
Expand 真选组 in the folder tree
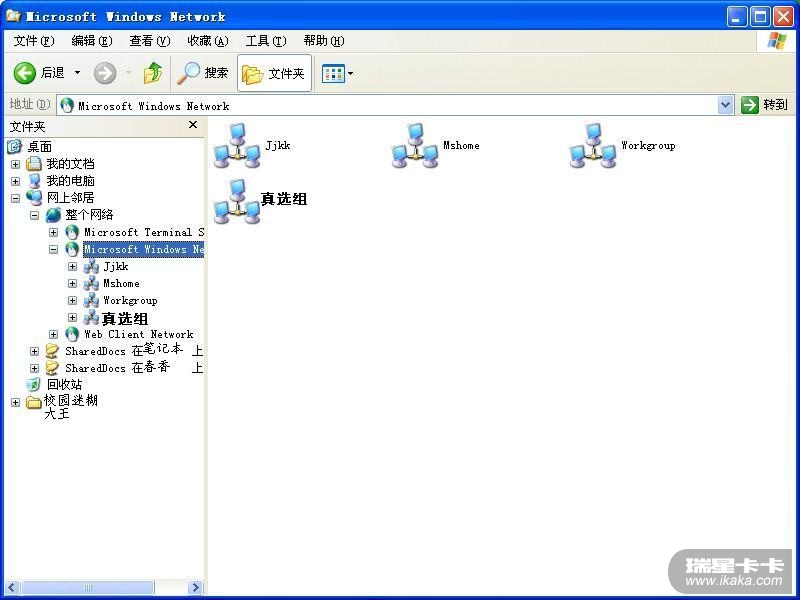pyautogui.click(x=72, y=317)
